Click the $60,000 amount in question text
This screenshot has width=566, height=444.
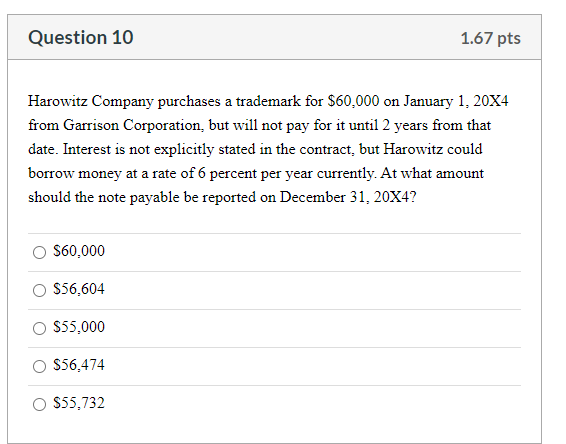(353, 101)
